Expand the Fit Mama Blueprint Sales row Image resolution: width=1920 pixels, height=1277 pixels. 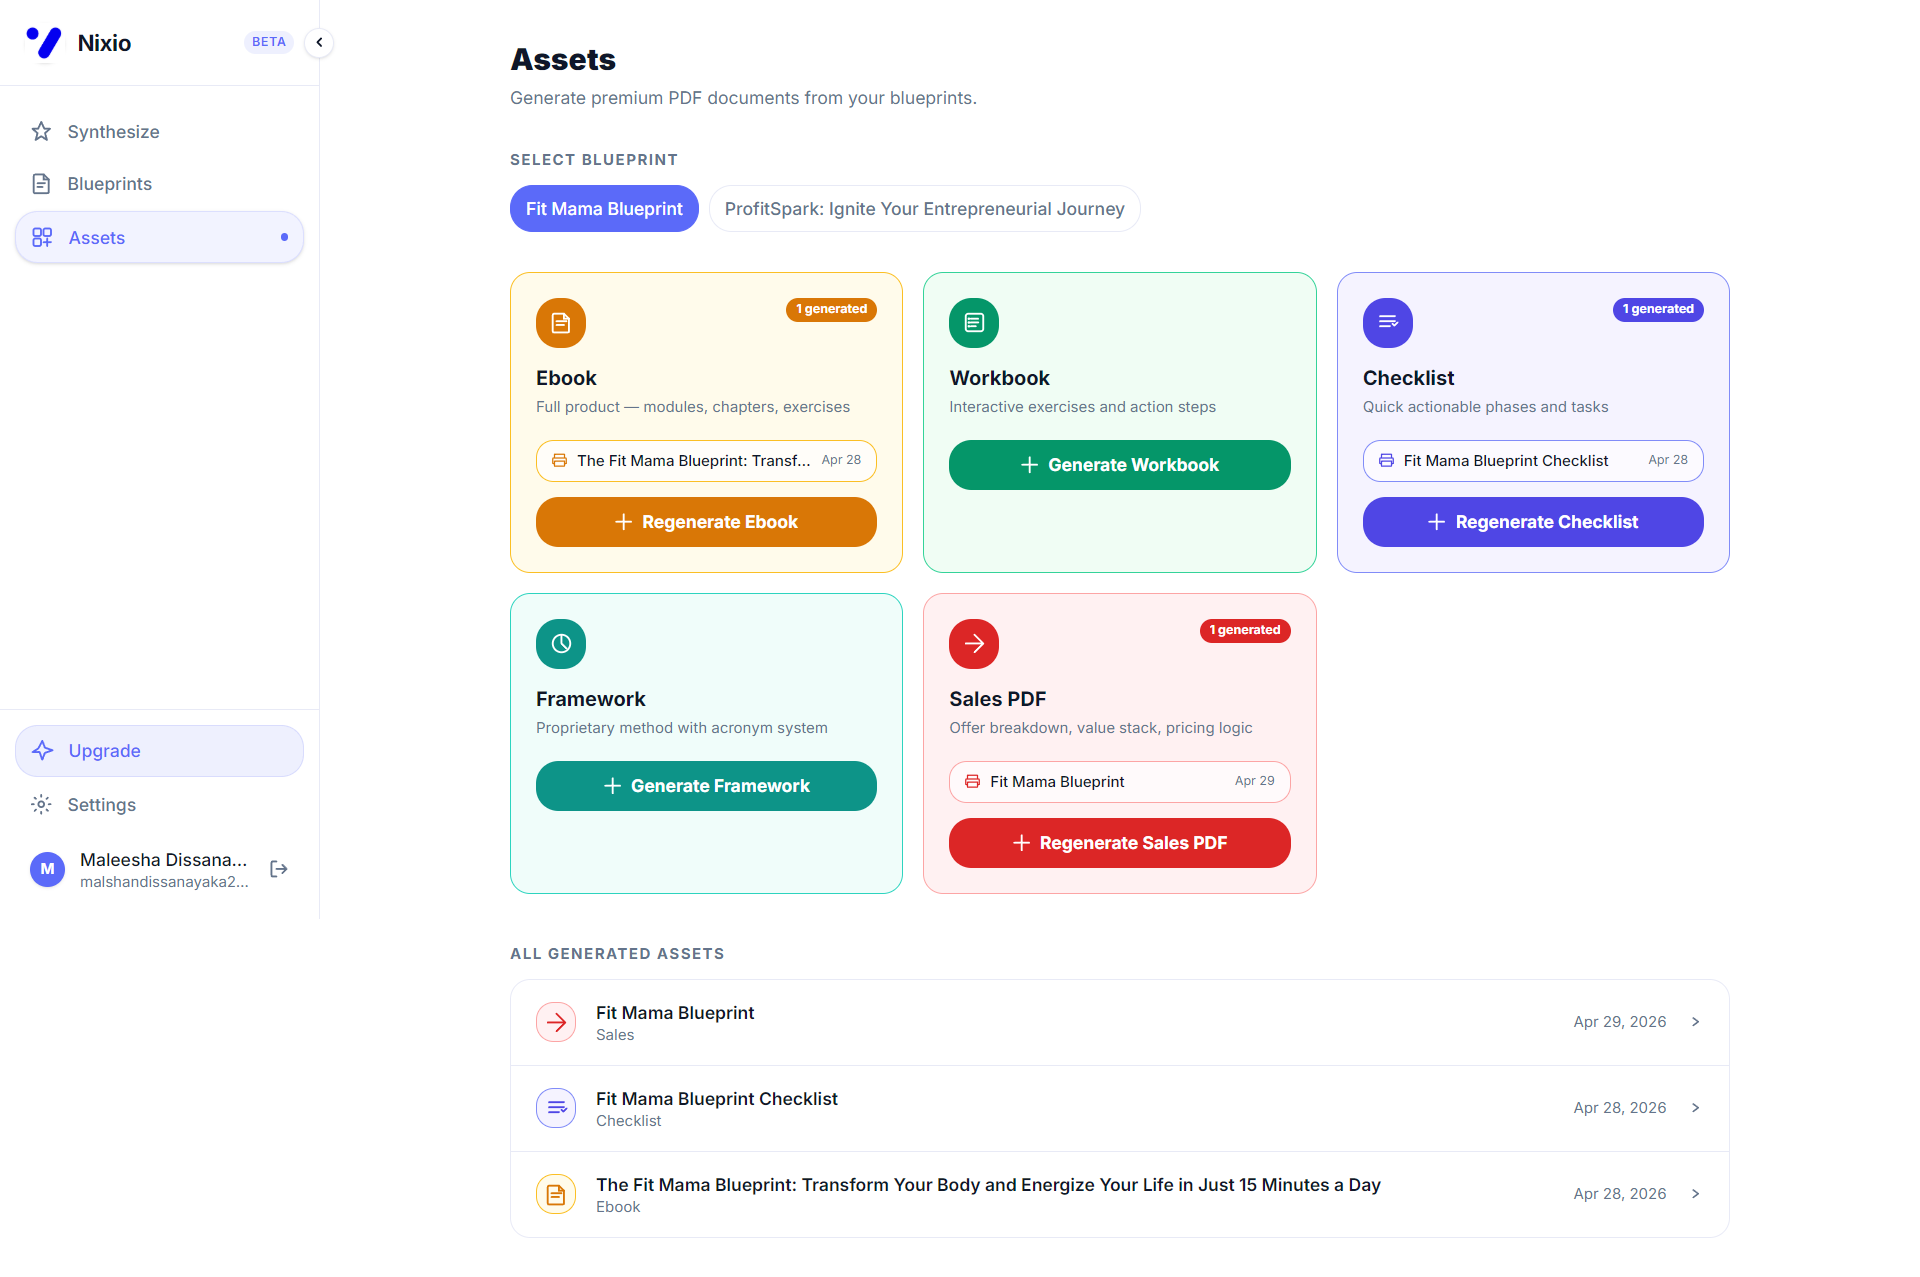click(x=1695, y=1022)
